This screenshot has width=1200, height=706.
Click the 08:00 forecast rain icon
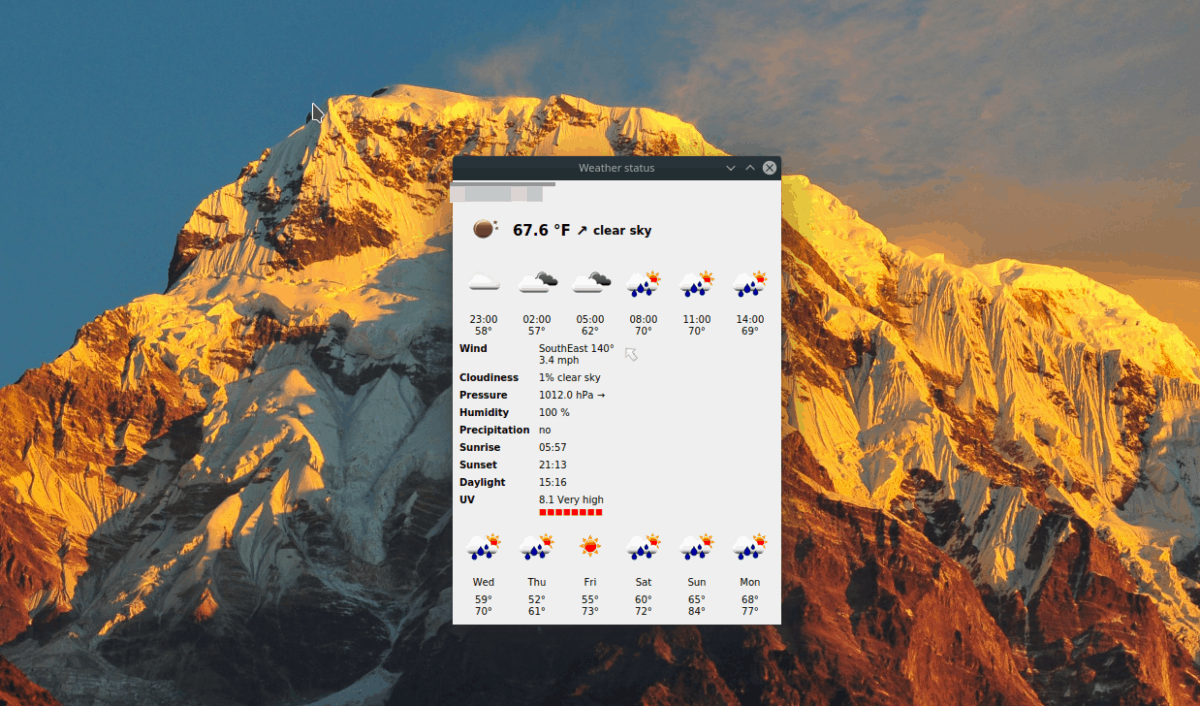tap(644, 284)
